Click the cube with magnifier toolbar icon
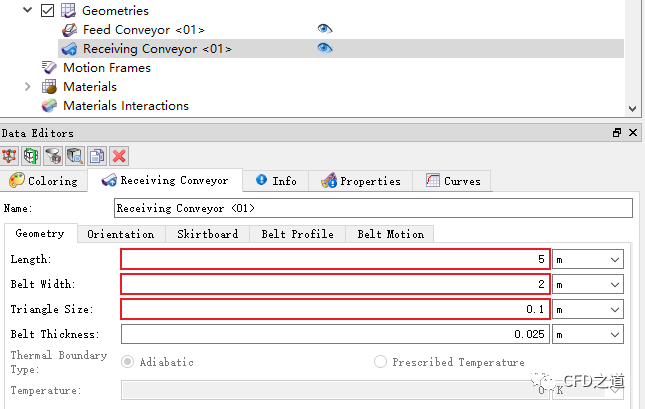 (x=75, y=155)
